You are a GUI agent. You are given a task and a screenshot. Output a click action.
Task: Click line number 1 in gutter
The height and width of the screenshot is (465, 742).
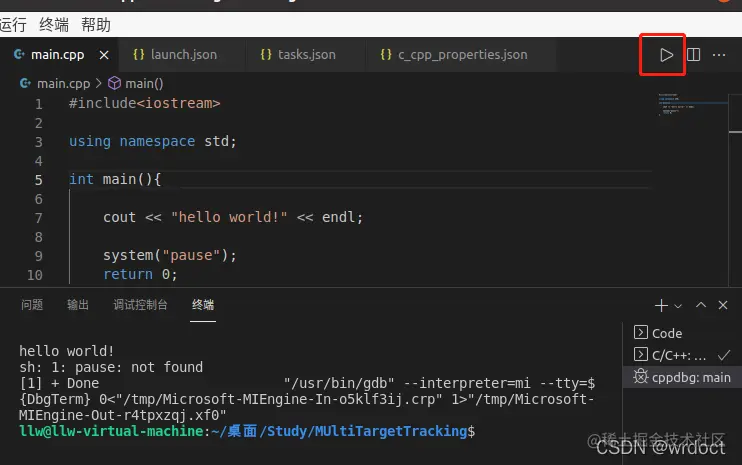click(38, 104)
